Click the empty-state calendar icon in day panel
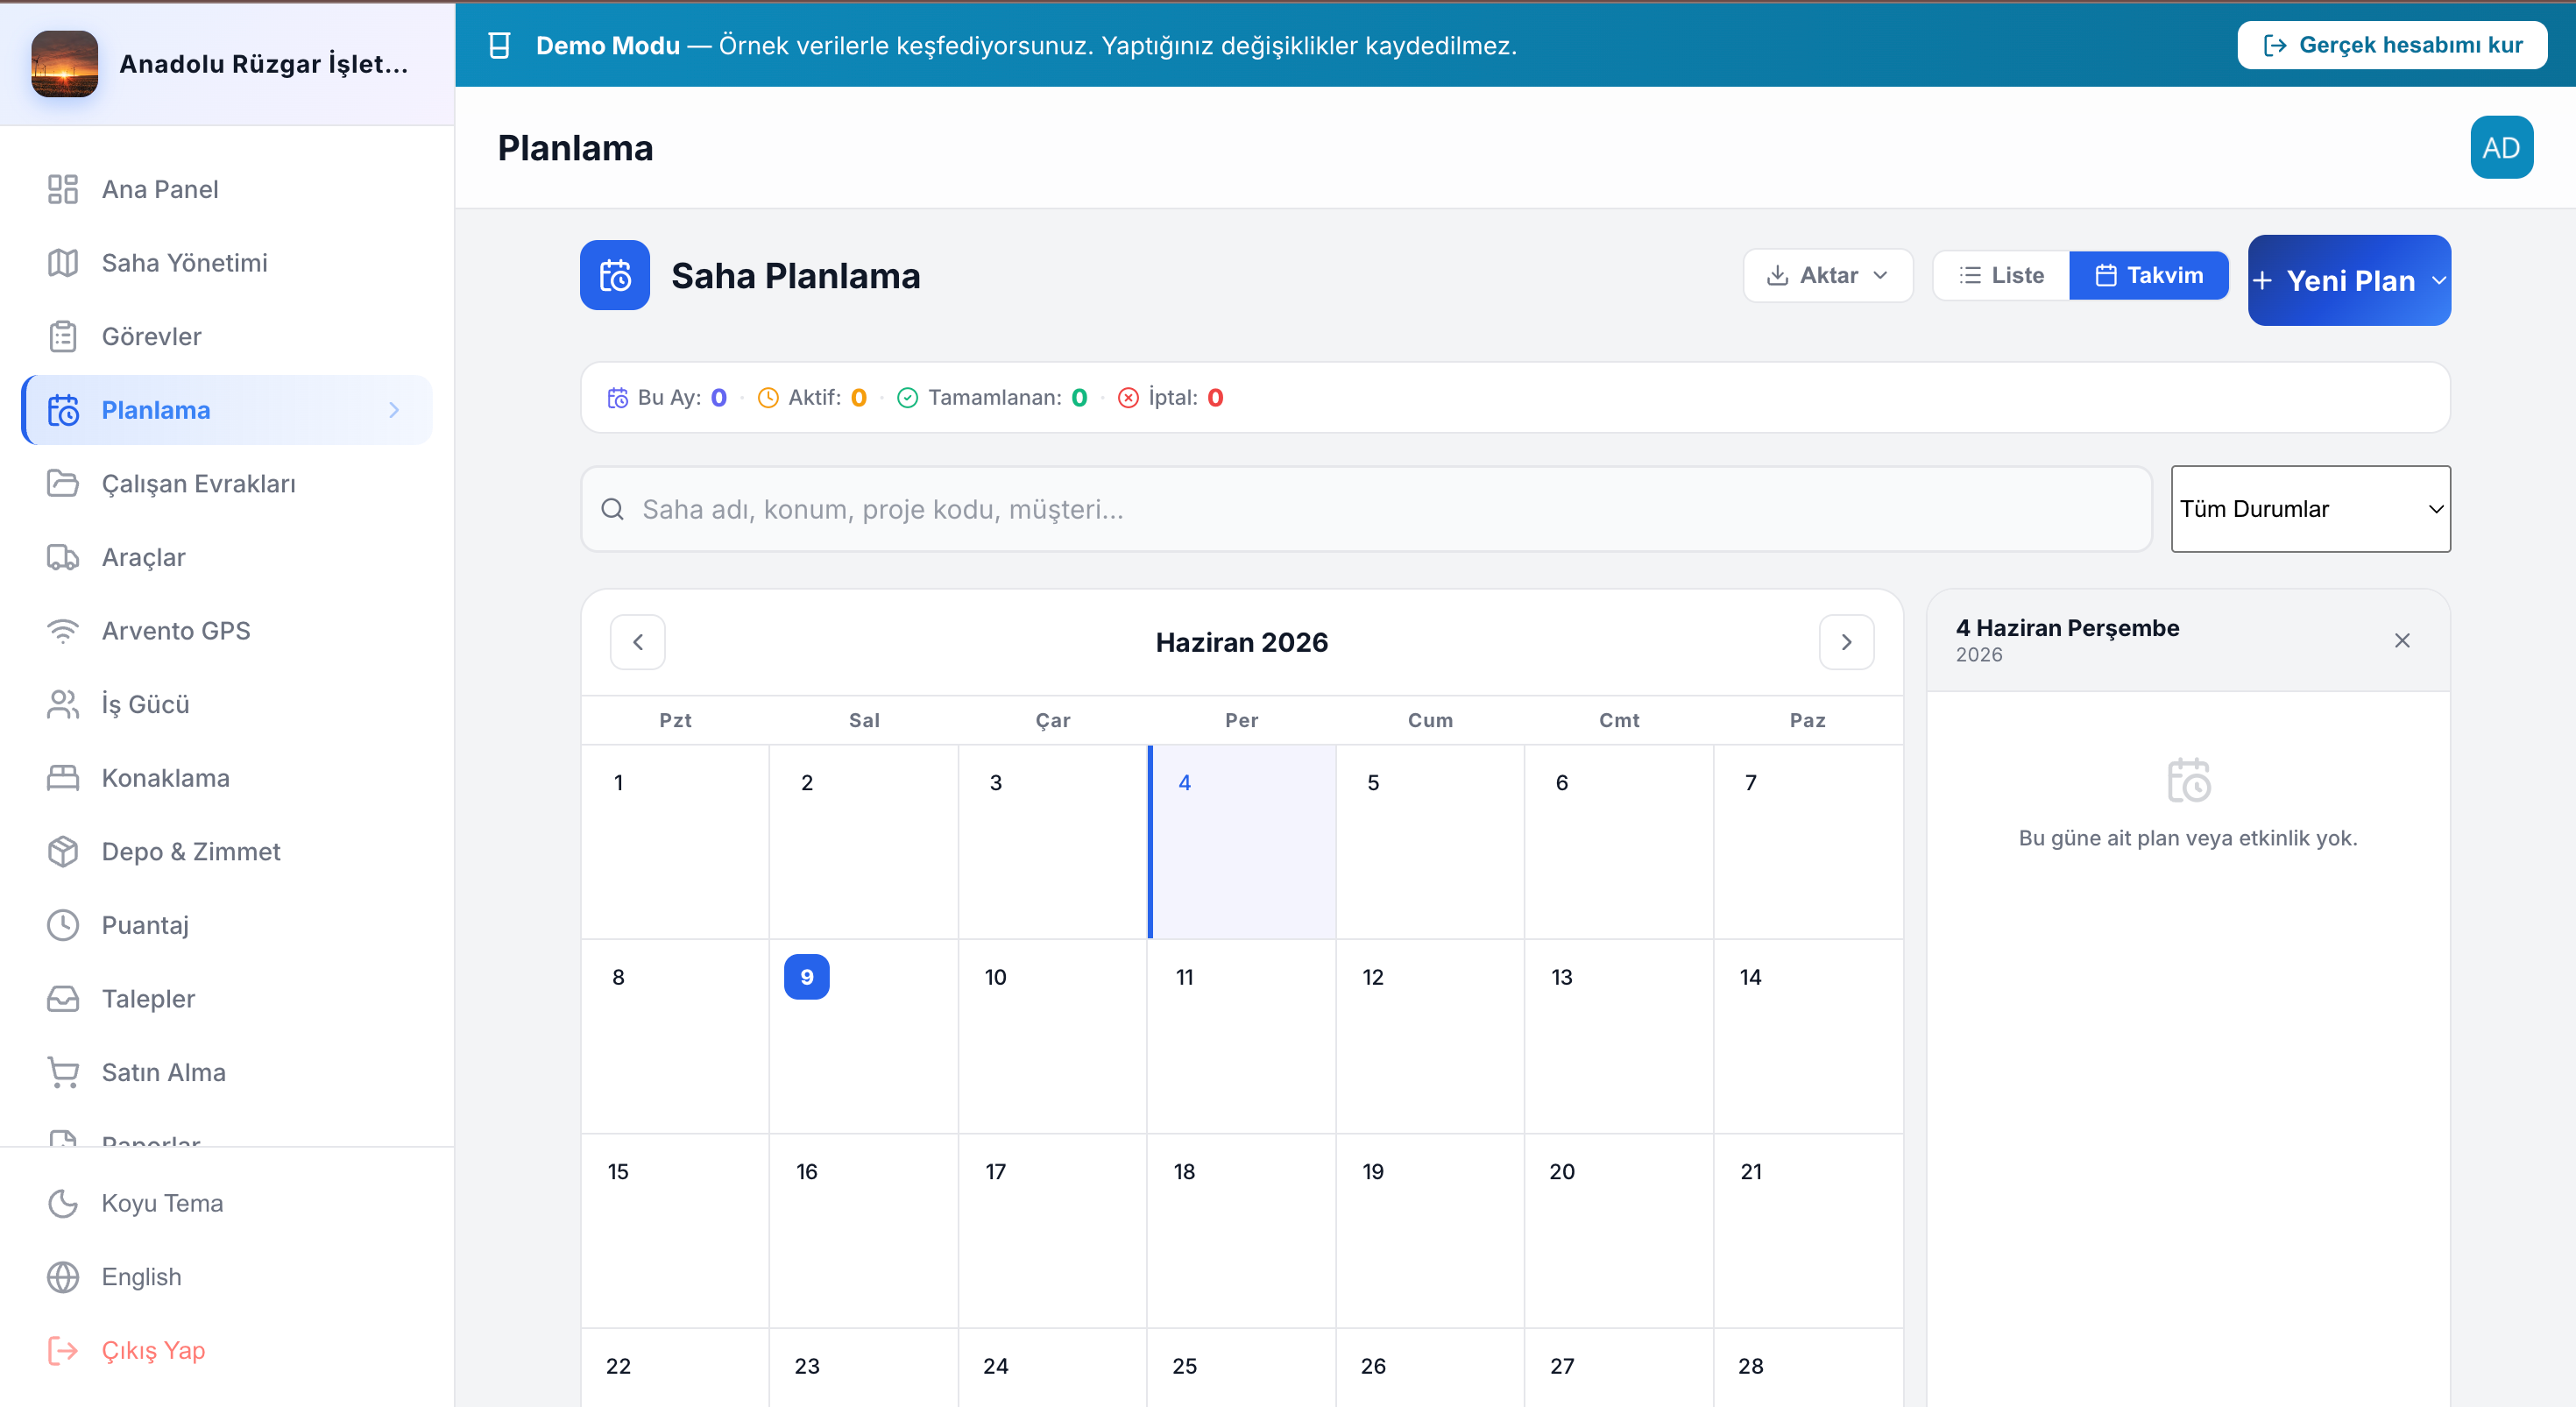Viewport: 2576px width, 1407px height. (2188, 780)
